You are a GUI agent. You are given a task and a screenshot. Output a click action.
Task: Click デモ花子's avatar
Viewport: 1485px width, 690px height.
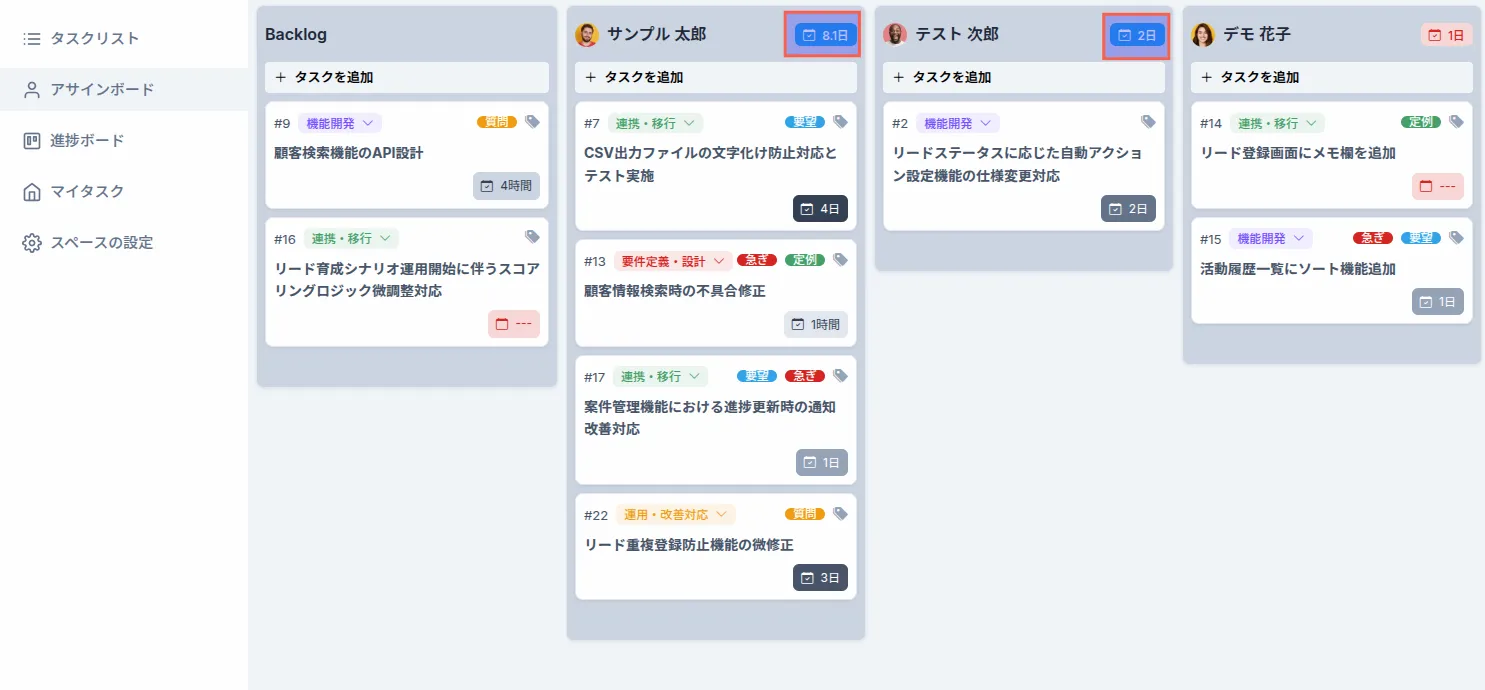click(x=1202, y=33)
